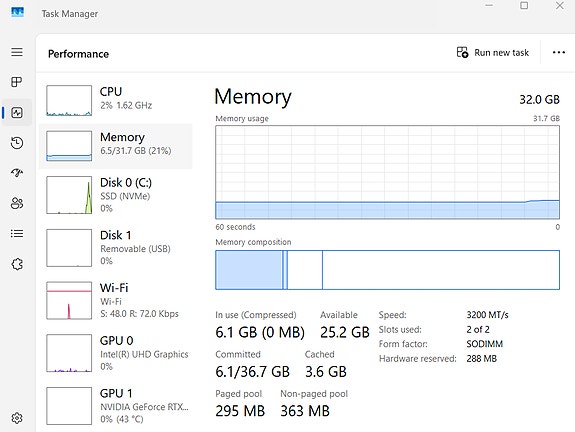Switch to the Users page icon

tap(17, 203)
